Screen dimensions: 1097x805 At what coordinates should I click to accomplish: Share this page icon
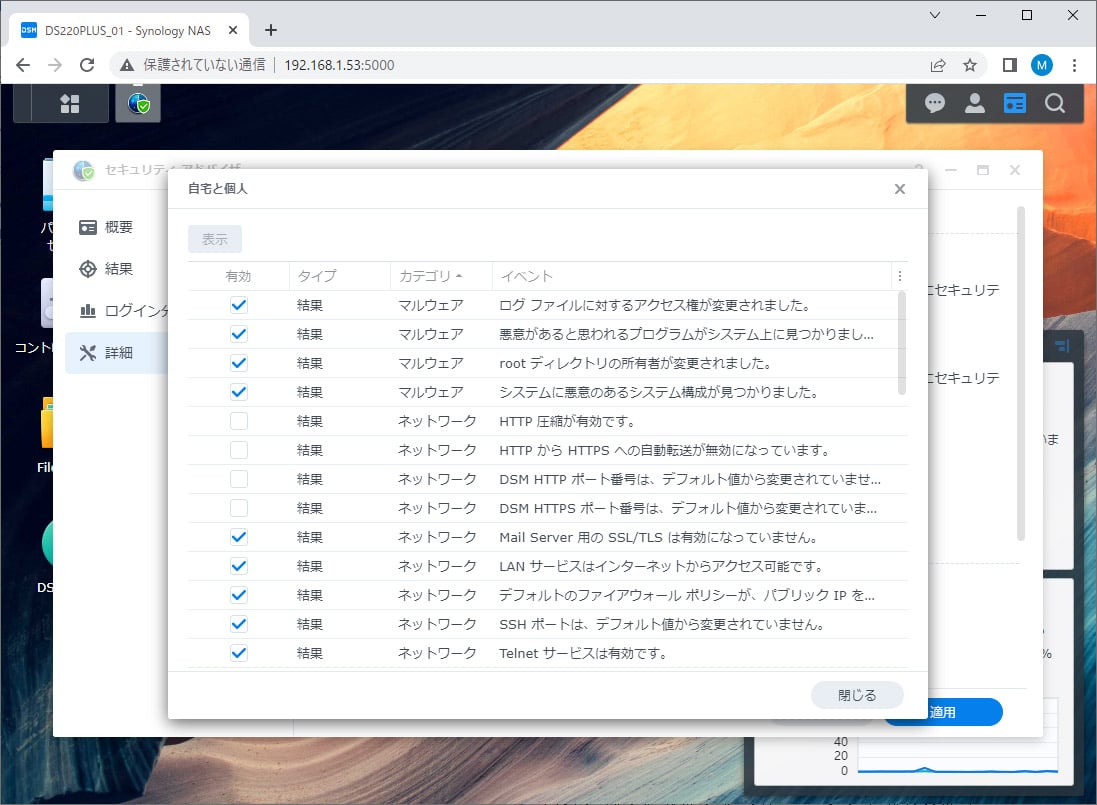(x=937, y=65)
